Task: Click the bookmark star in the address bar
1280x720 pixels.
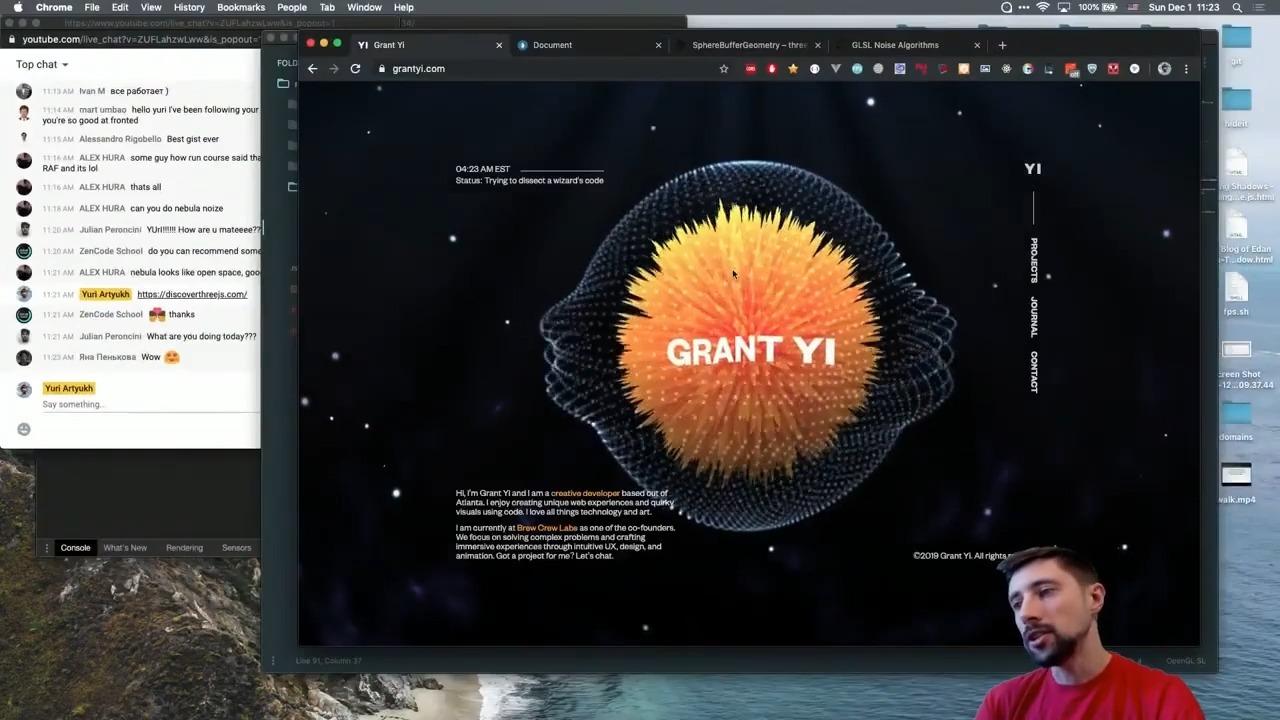Action: [x=723, y=68]
